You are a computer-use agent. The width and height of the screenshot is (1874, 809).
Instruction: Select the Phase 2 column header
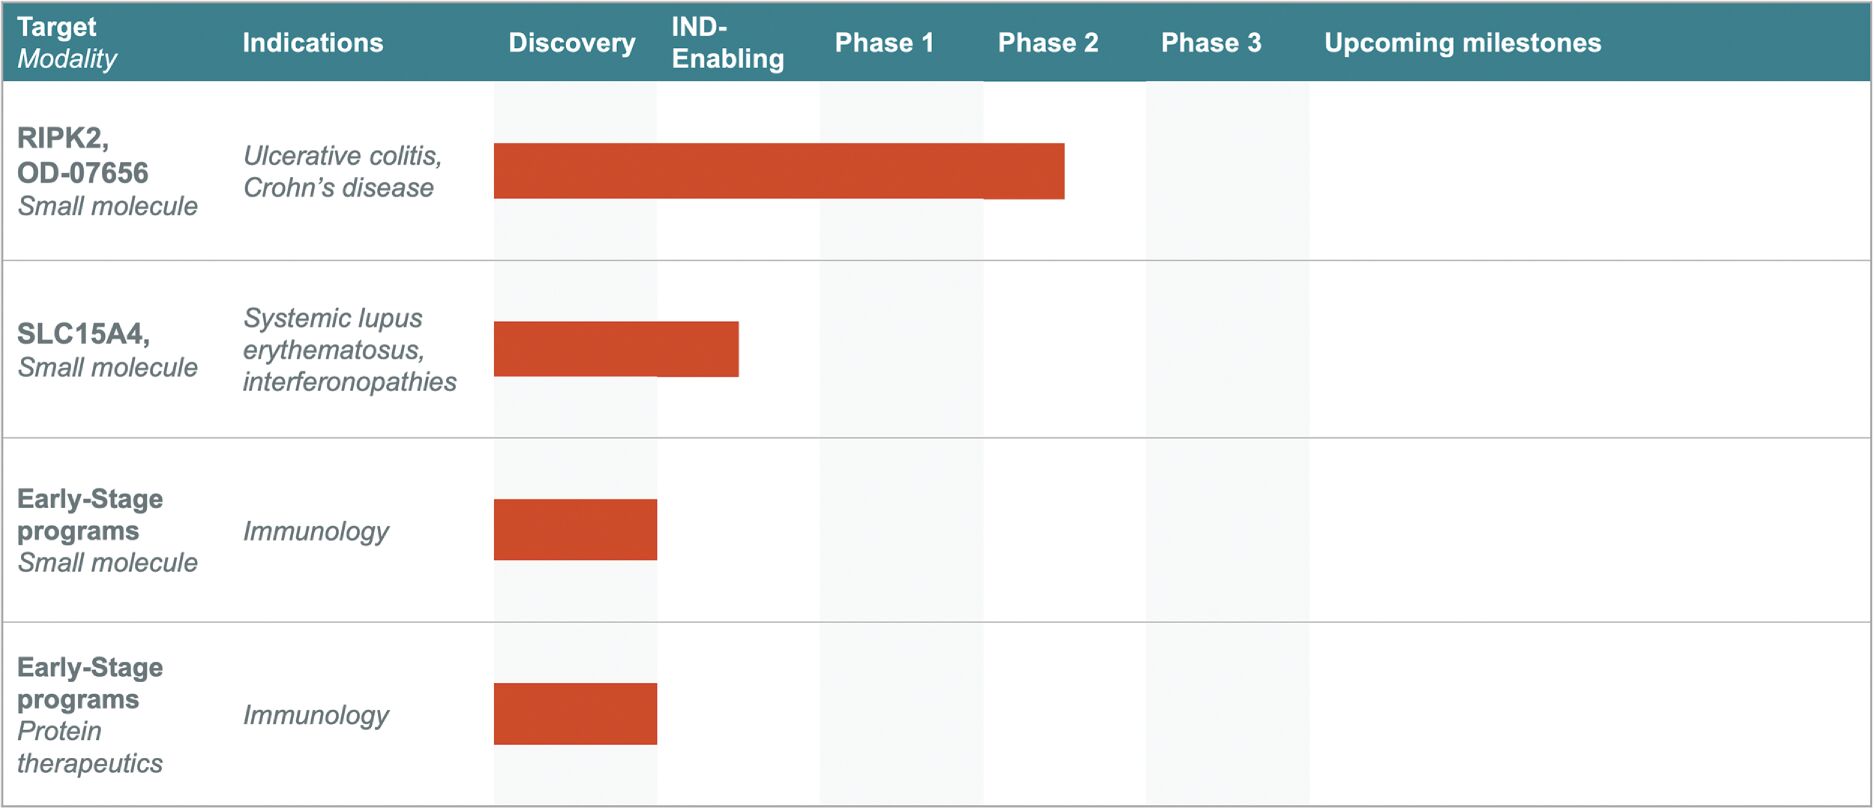tap(1048, 43)
